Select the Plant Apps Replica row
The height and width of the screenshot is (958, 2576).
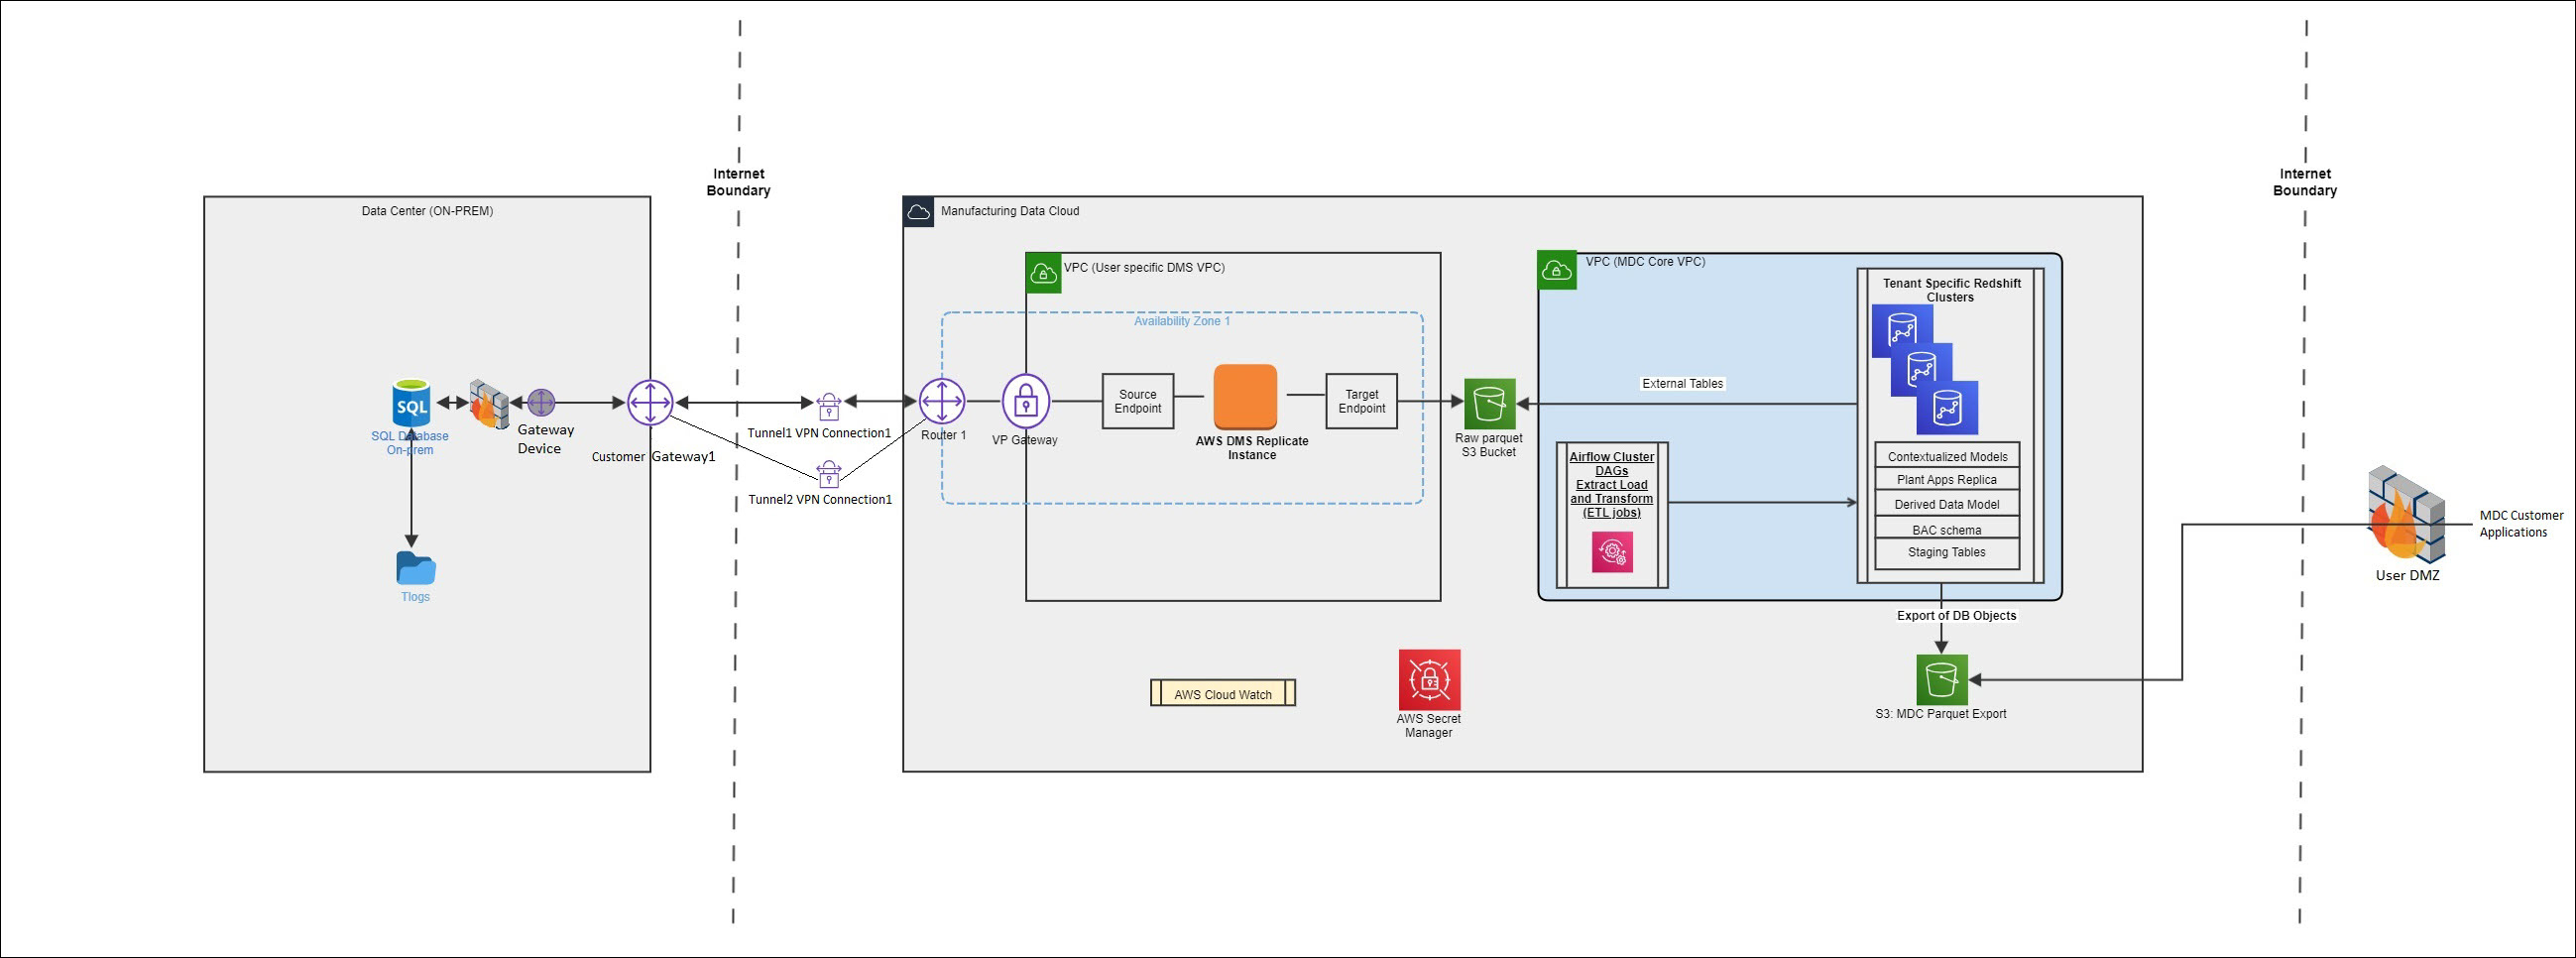pos(1947,479)
